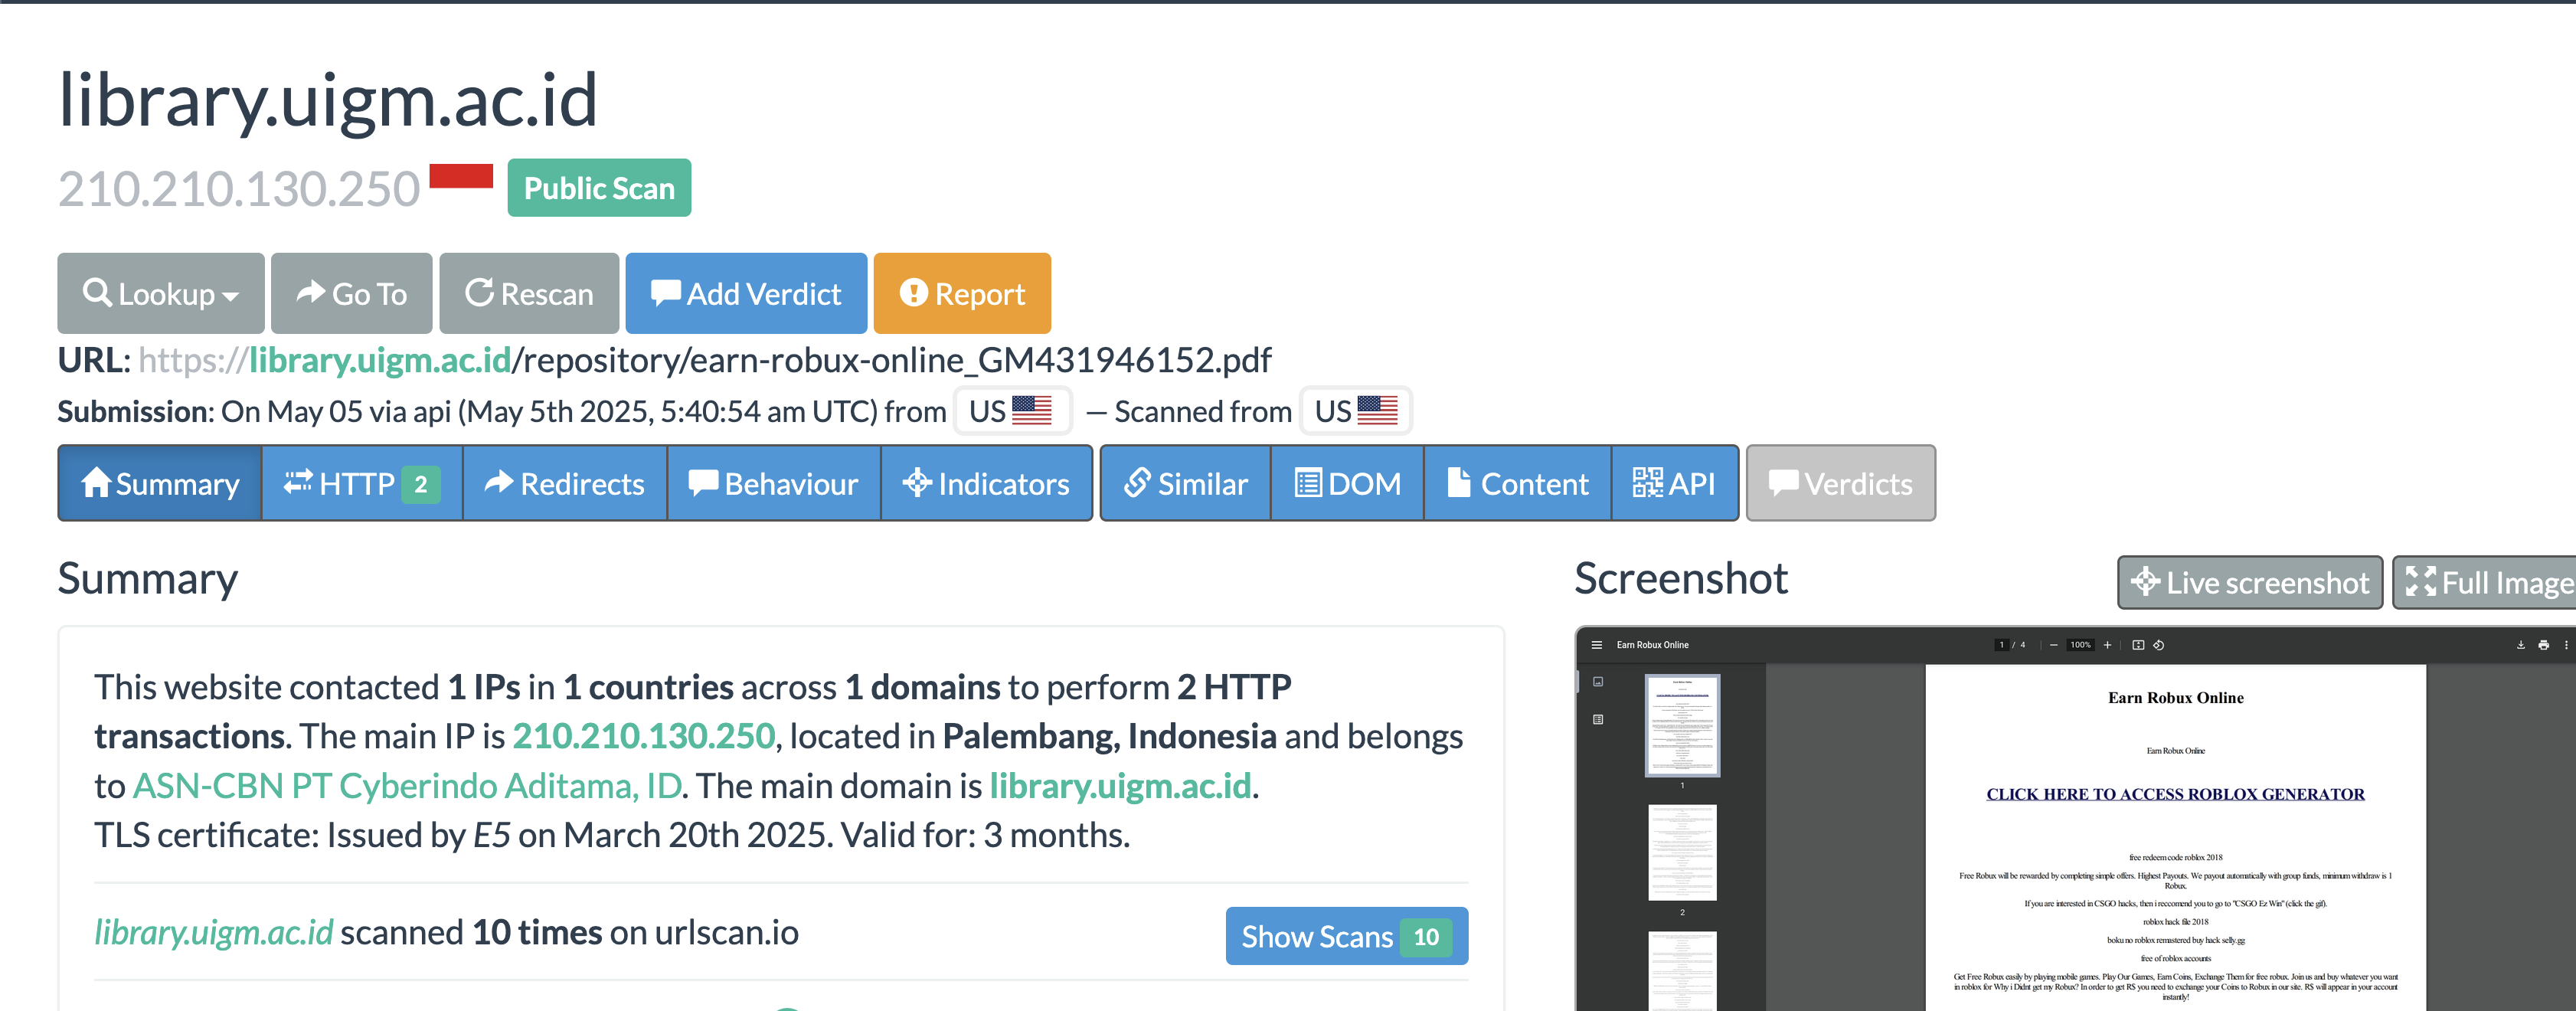Select the Summary tab

[161, 484]
